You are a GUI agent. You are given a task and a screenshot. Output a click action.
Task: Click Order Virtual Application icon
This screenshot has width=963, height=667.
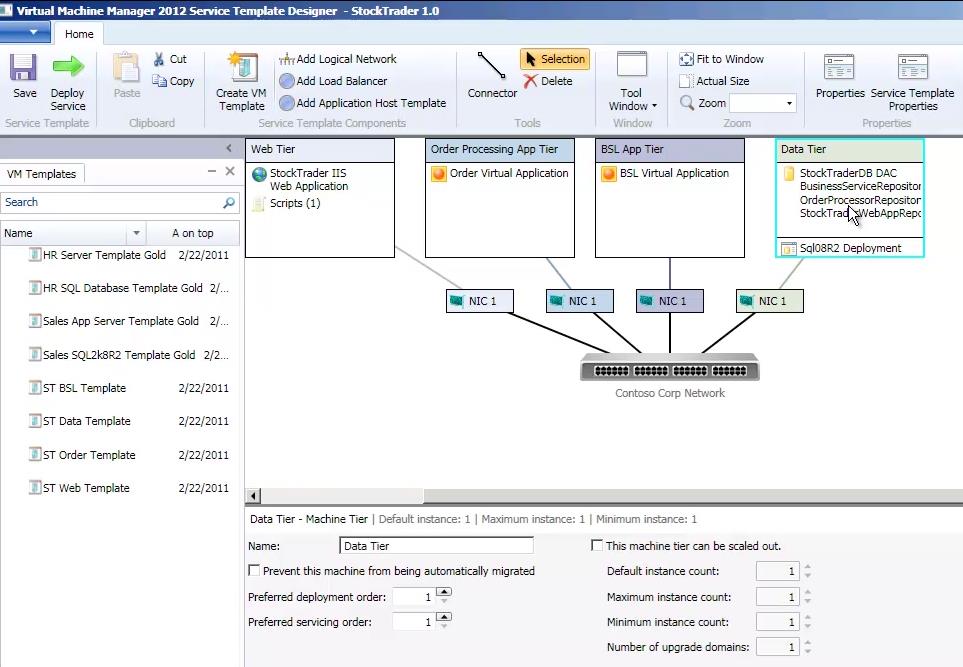[439, 174]
